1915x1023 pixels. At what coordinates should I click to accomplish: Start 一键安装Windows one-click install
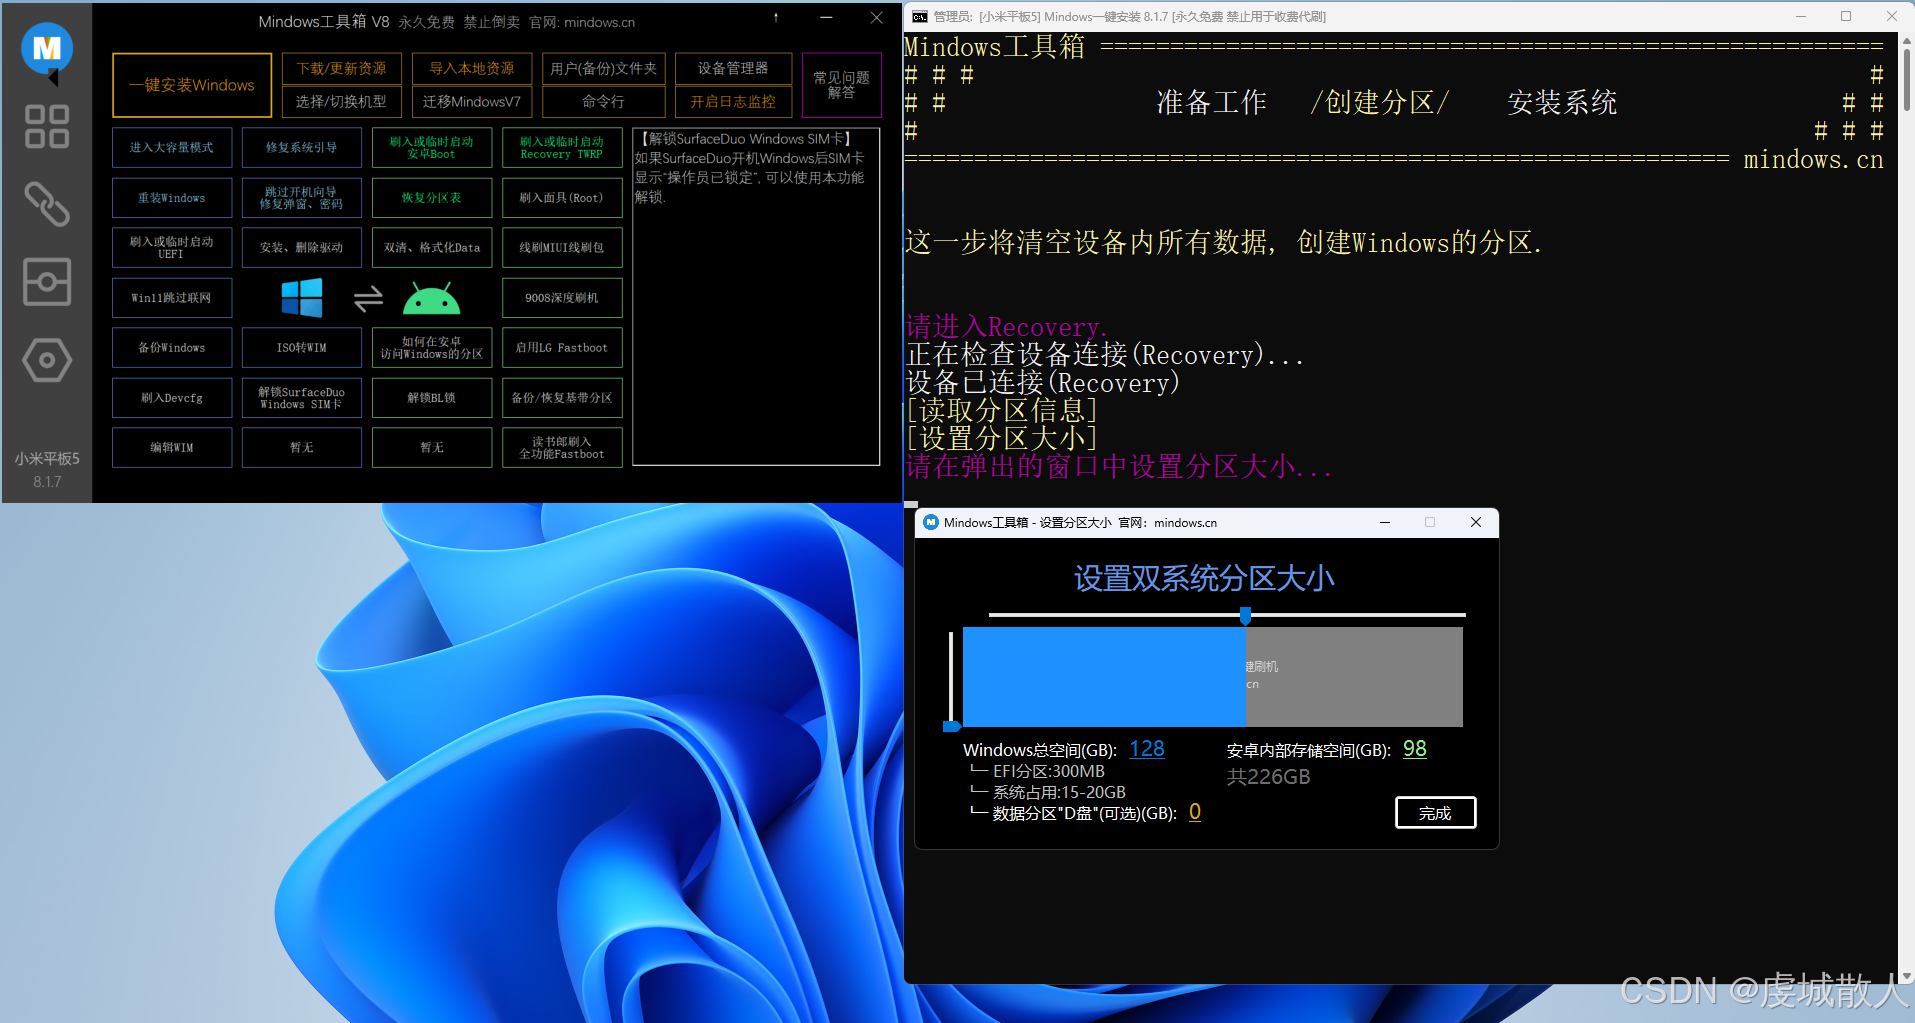192,85
